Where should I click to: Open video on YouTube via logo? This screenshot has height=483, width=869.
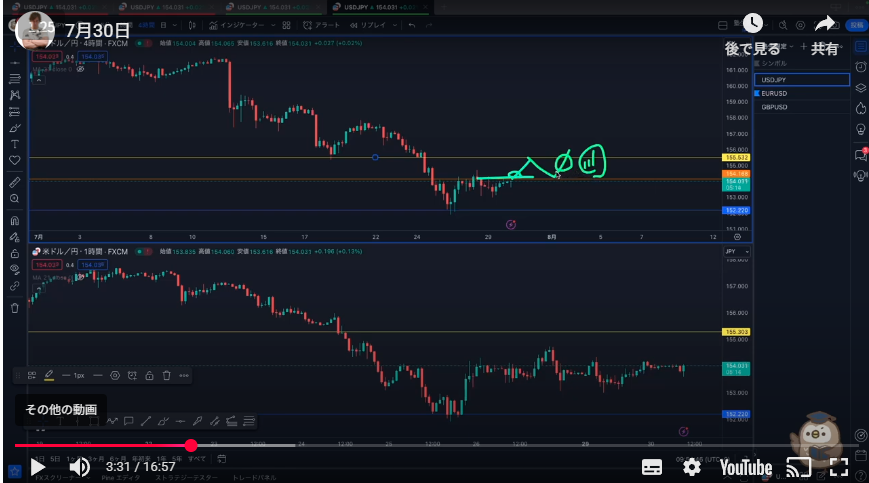click(745, 467)
